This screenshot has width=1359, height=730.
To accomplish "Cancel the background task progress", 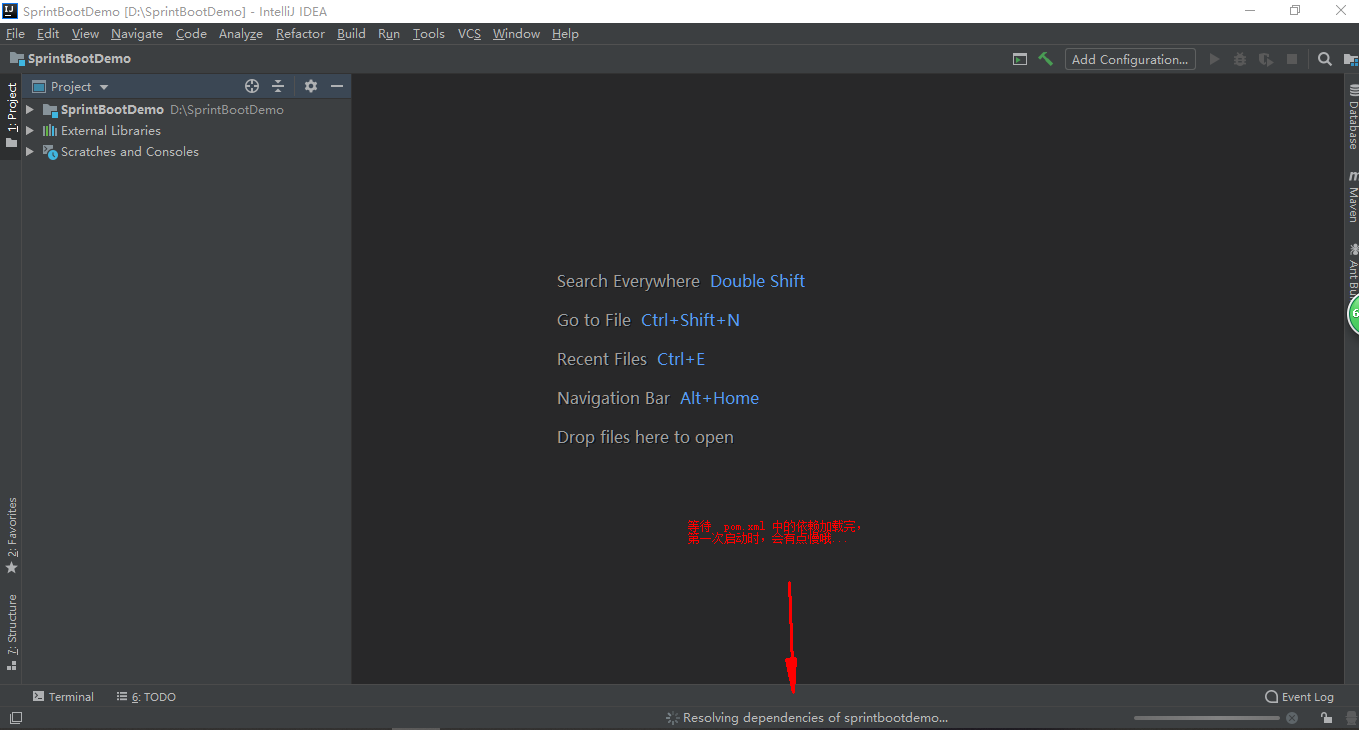I will coord(1292,718).
